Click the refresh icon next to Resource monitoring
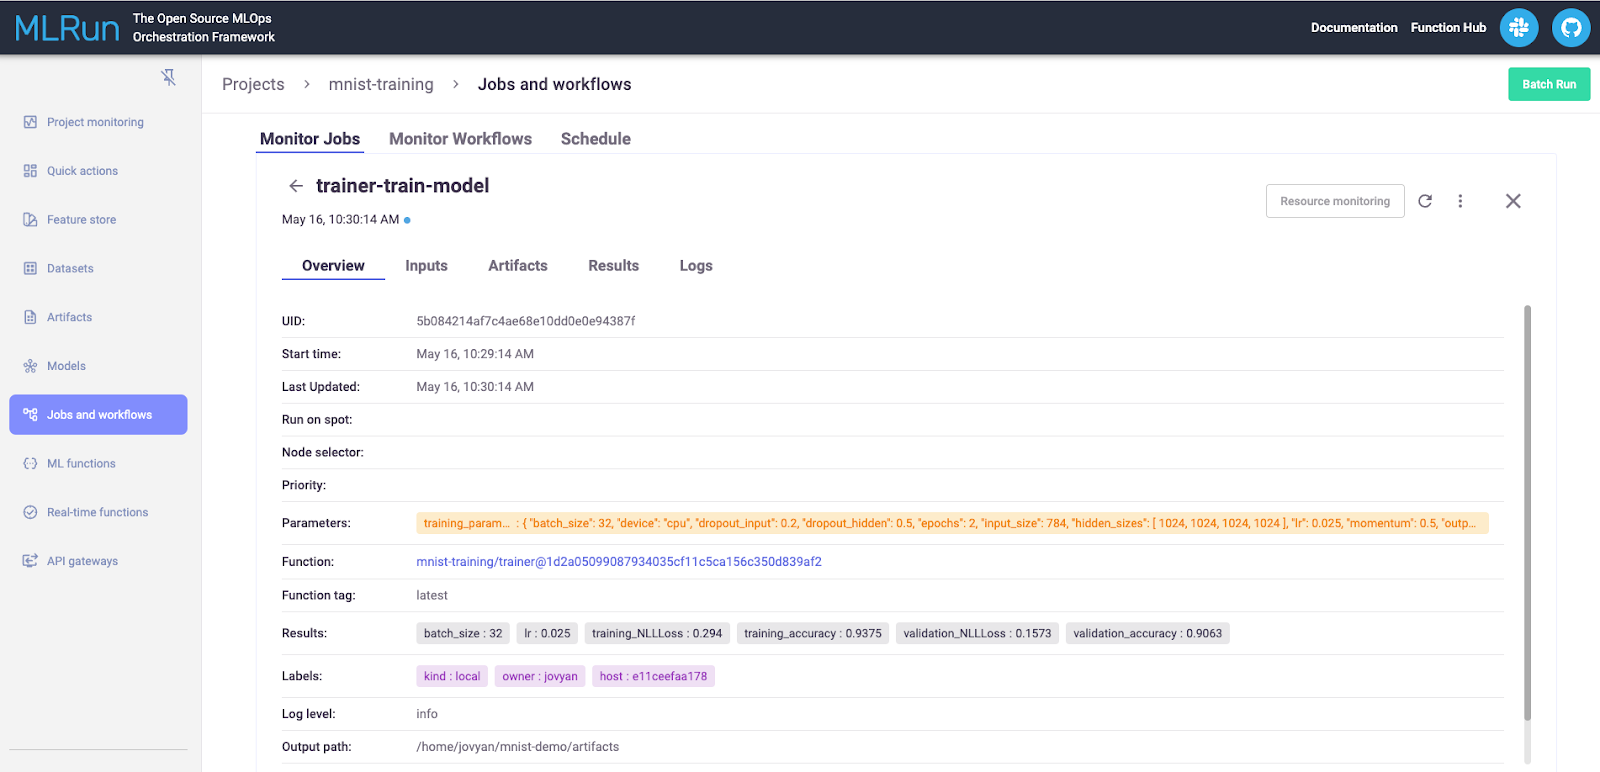 [x=1425, y=201]
